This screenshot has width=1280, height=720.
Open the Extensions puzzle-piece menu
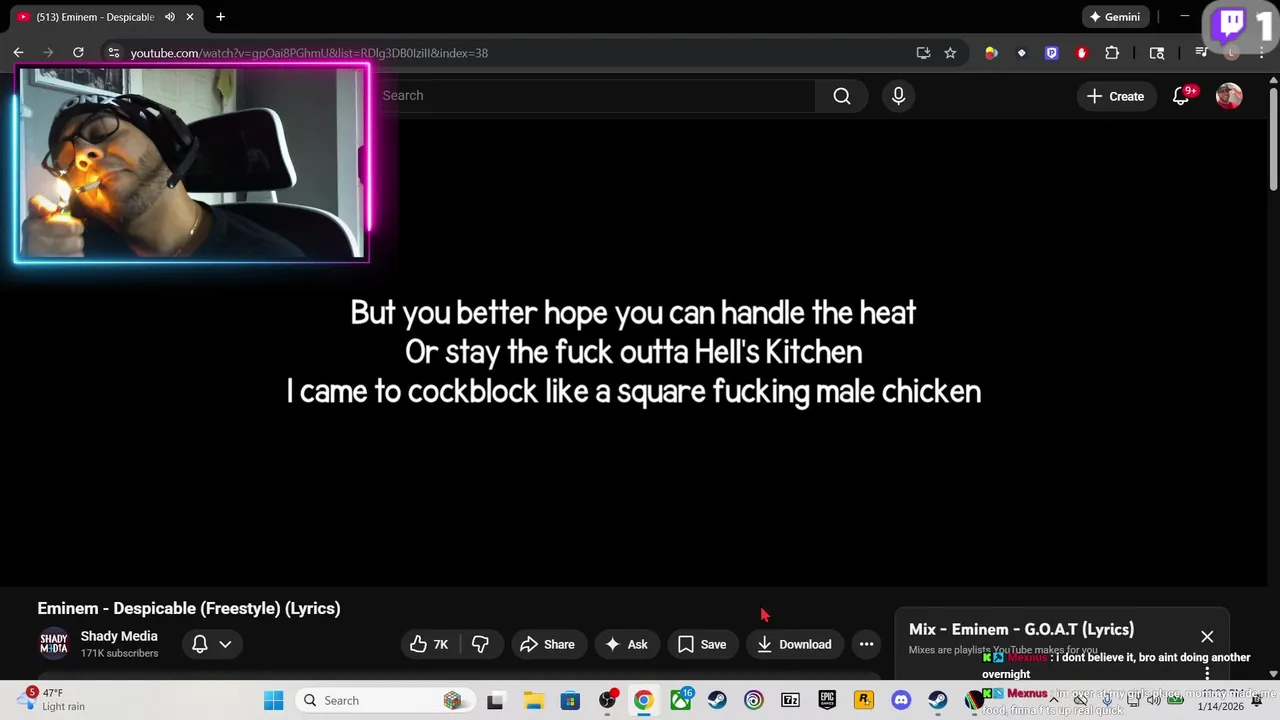(1112, 53)
